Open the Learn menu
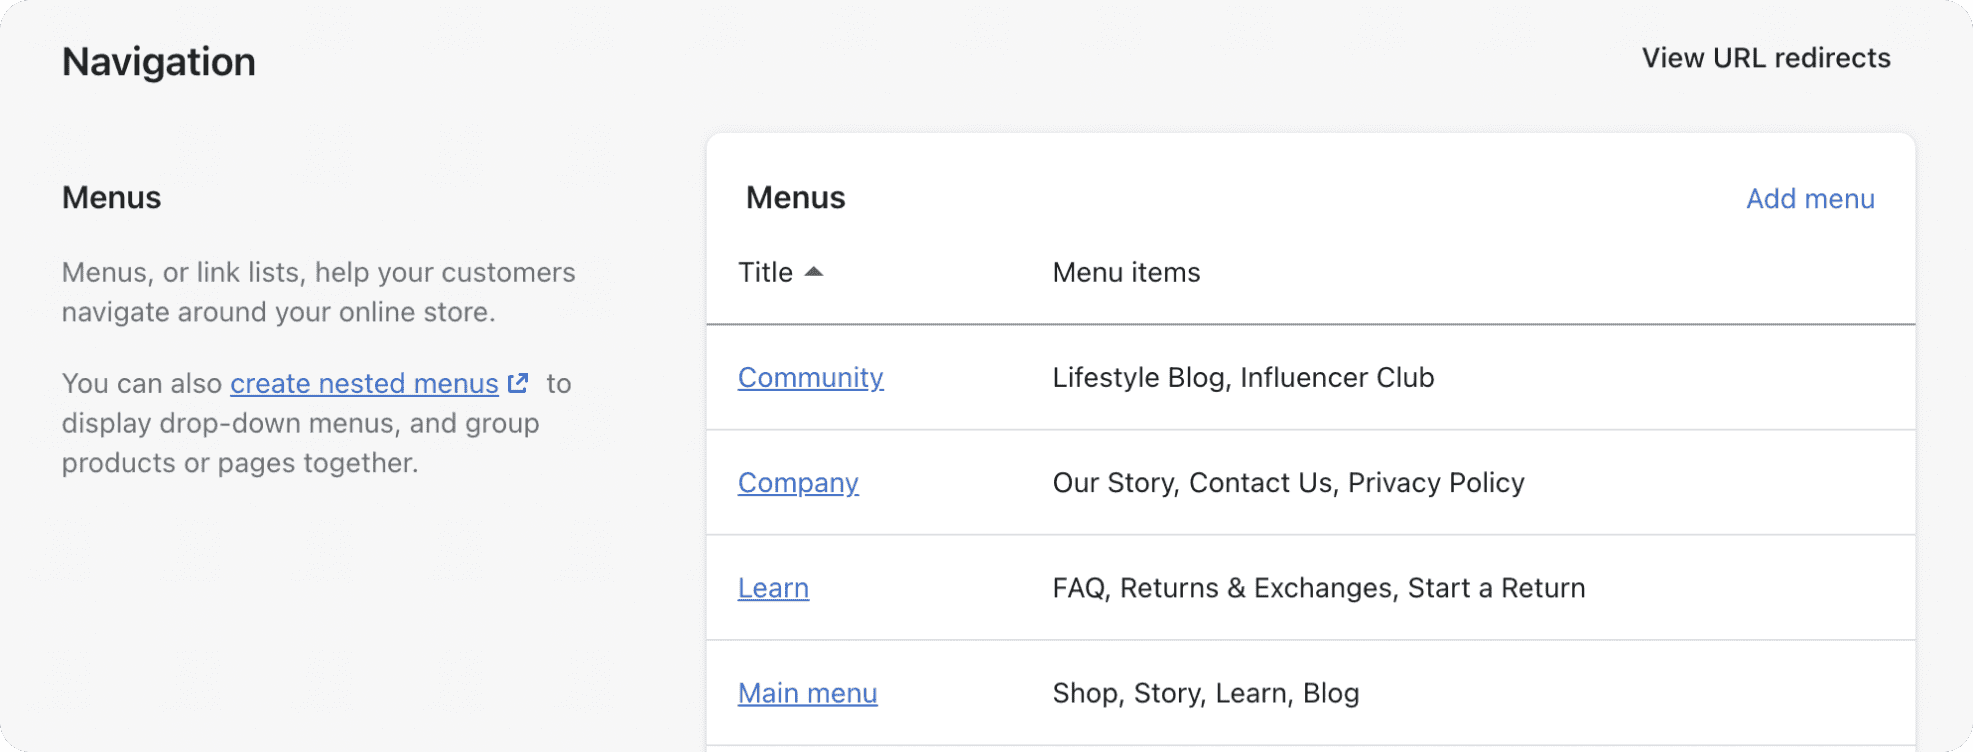 tap(773, 588)
